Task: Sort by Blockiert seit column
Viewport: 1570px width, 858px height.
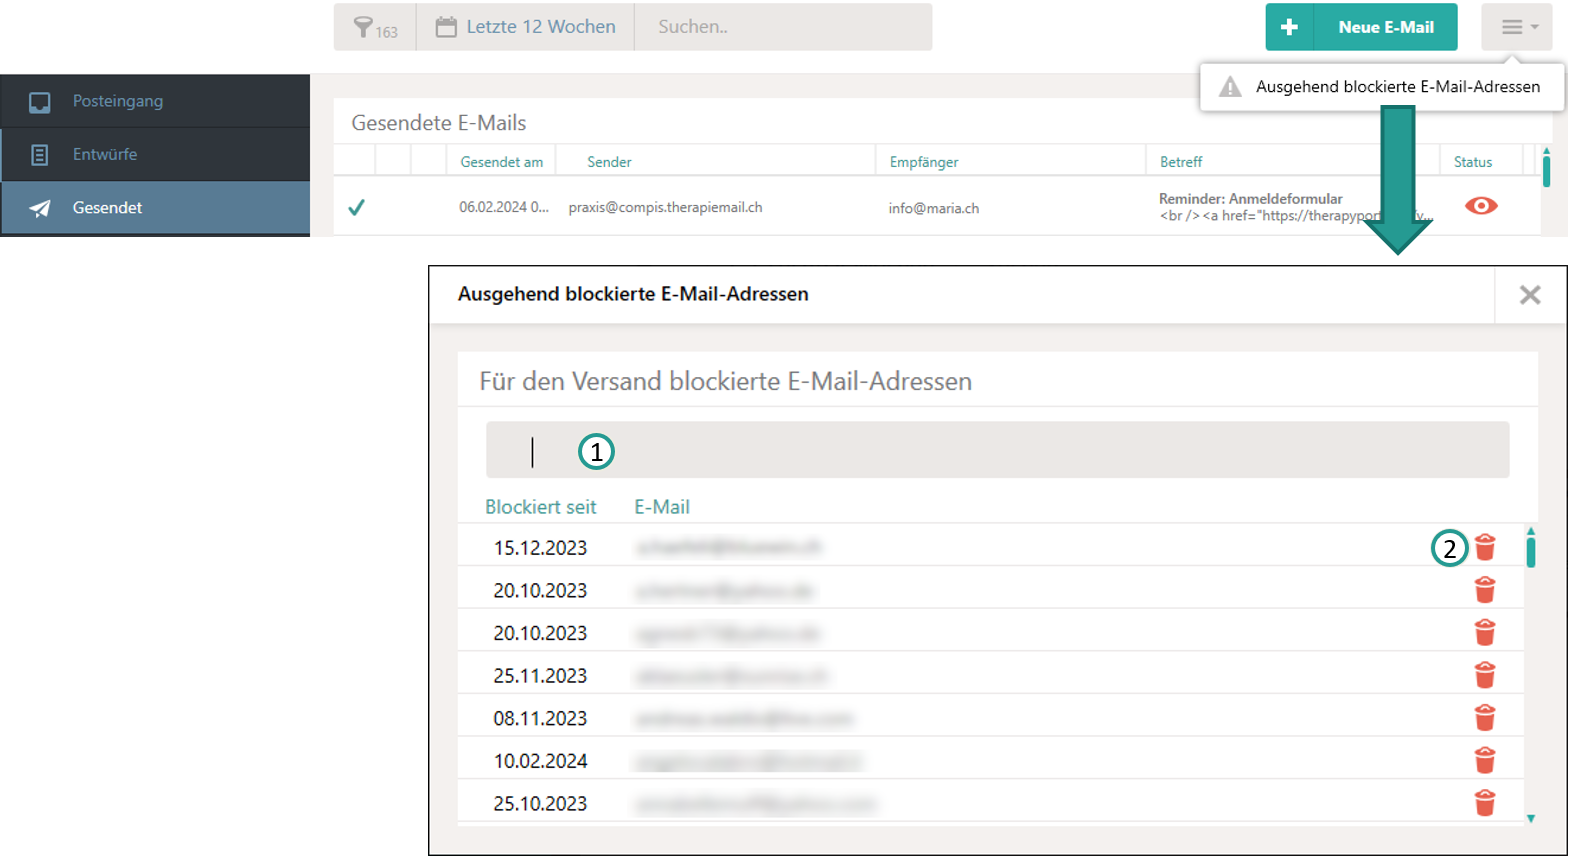Action: pyautogui.click(x=540, y=507)
